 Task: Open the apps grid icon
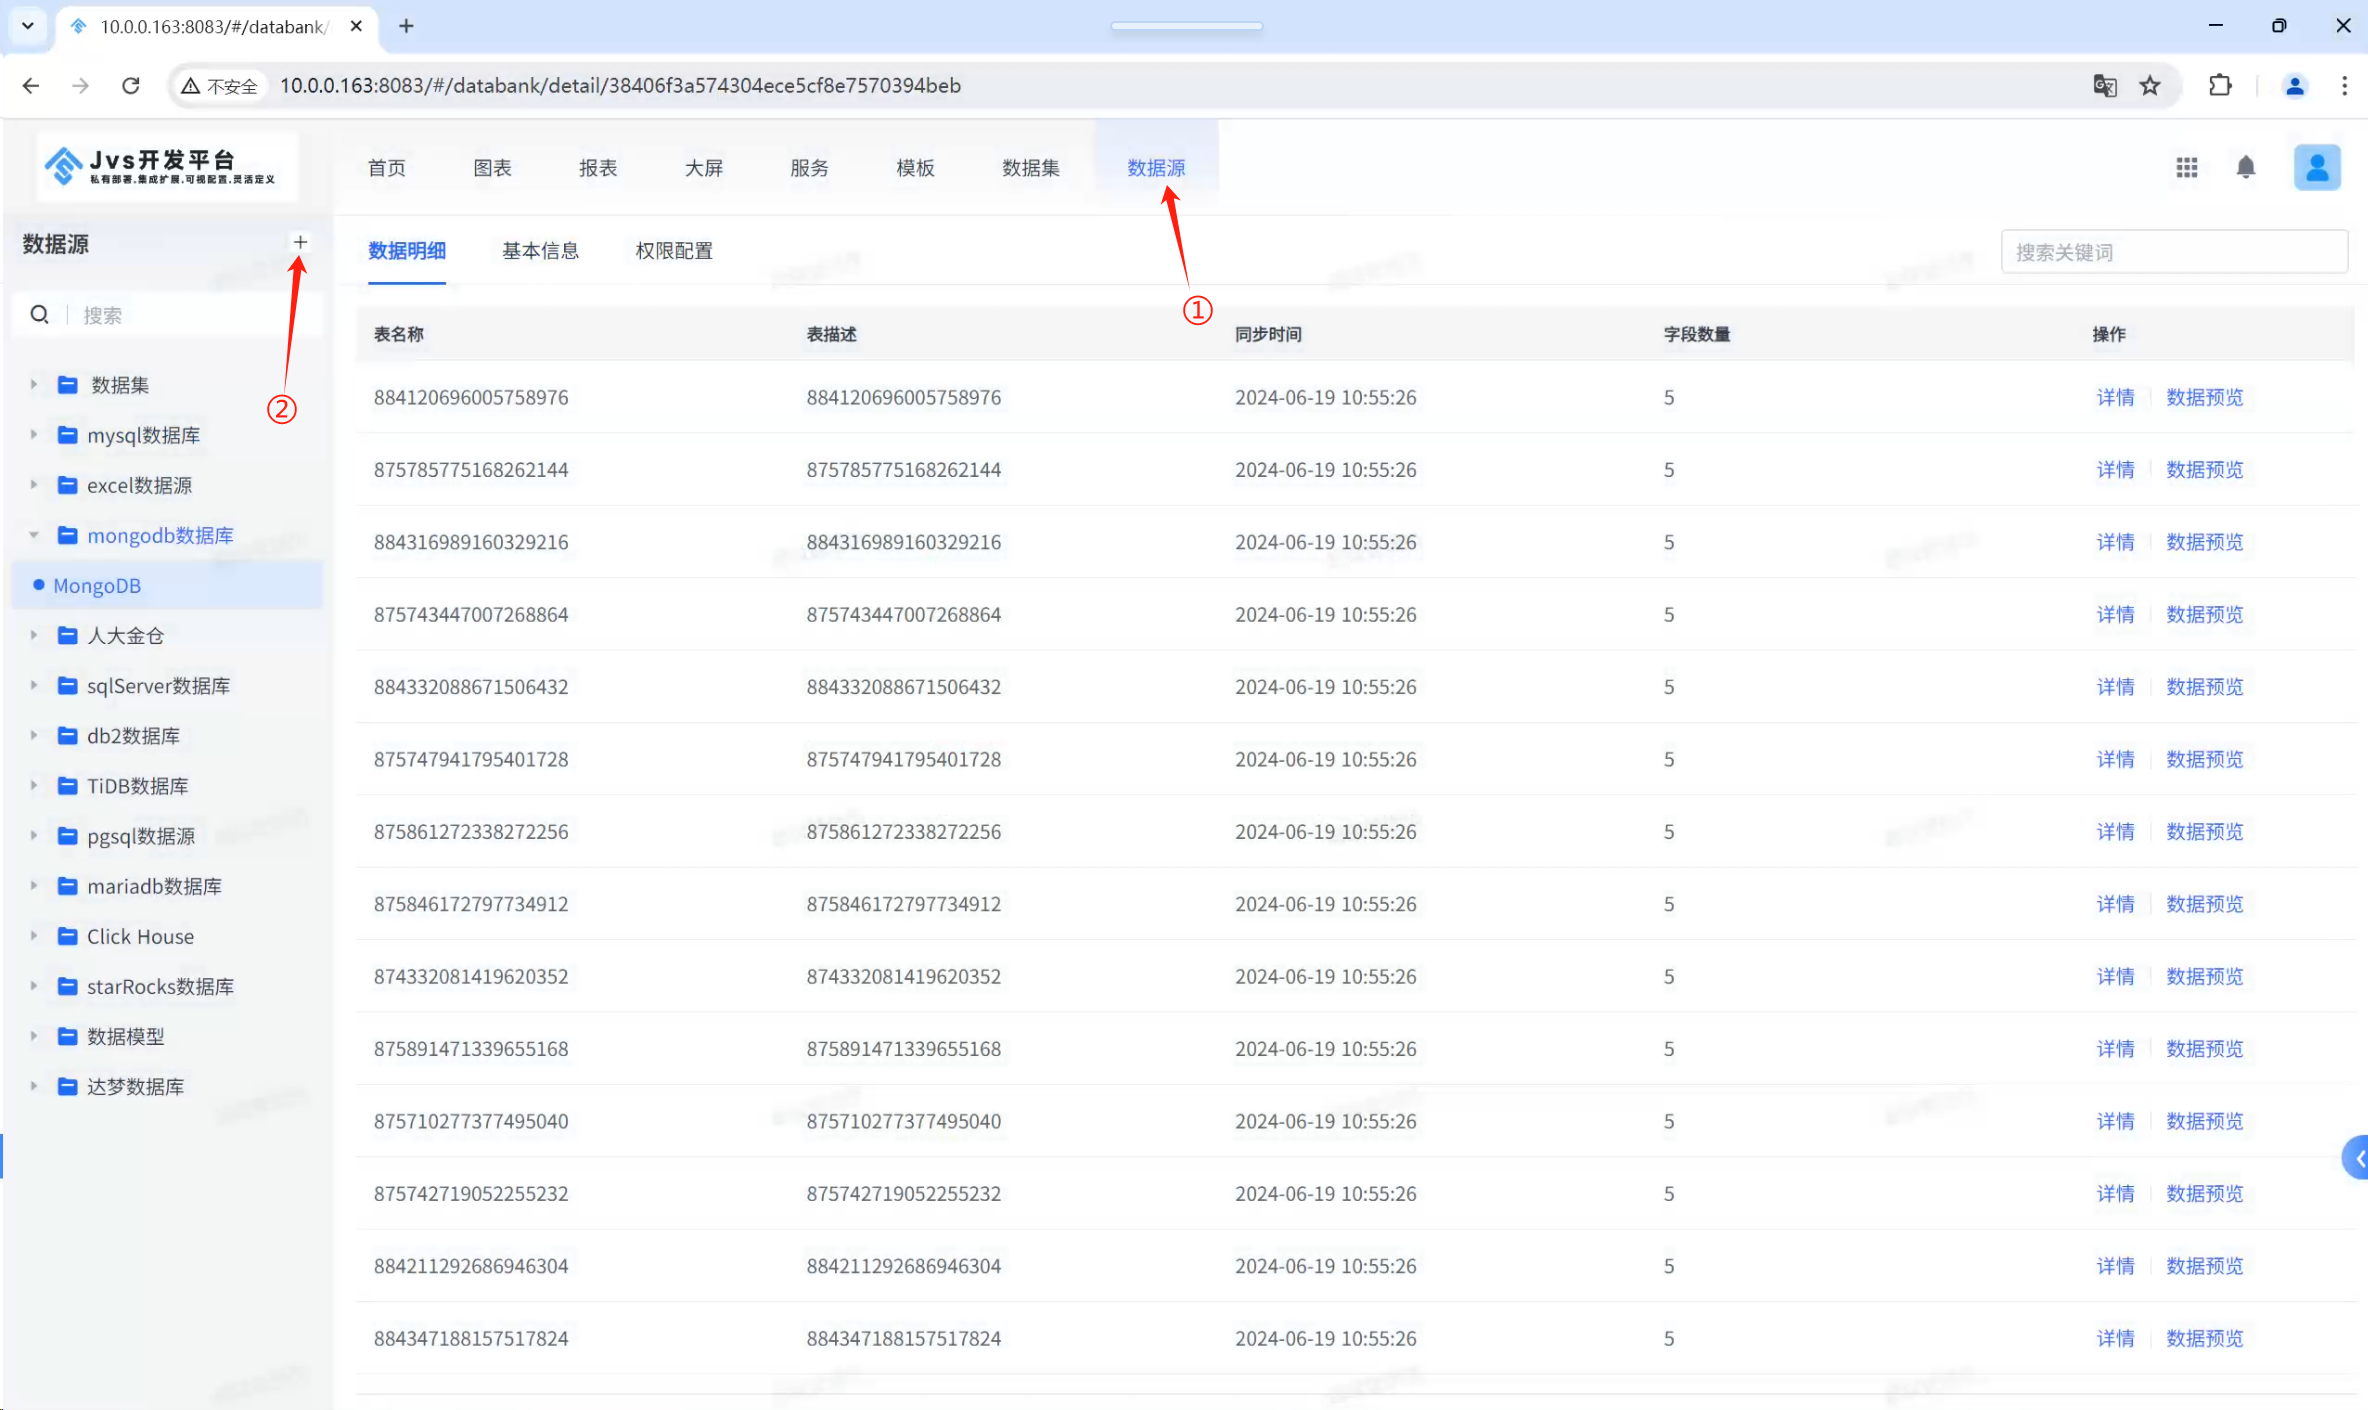click(2187, 167)
